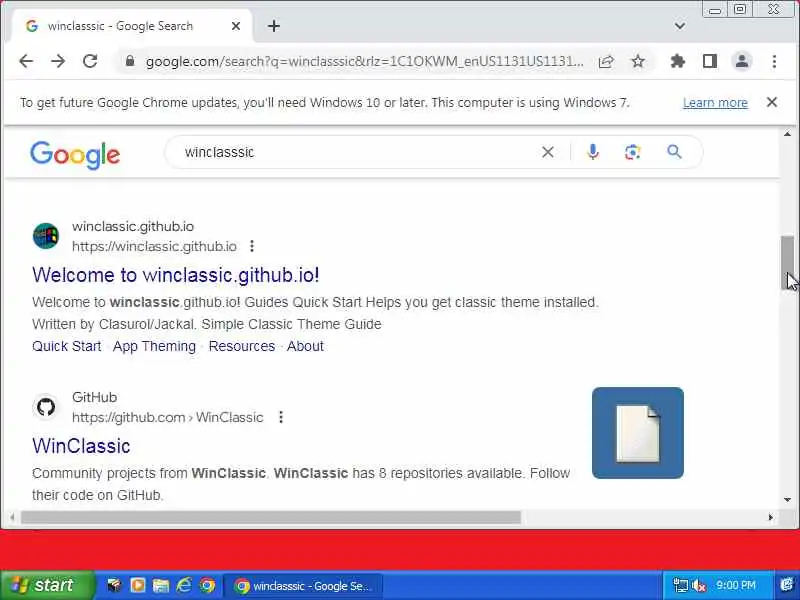Image resolution: width=800 pixels, height=600 pixels.
Task: Click the muted volume tray icon
Action: pos(698,585)
